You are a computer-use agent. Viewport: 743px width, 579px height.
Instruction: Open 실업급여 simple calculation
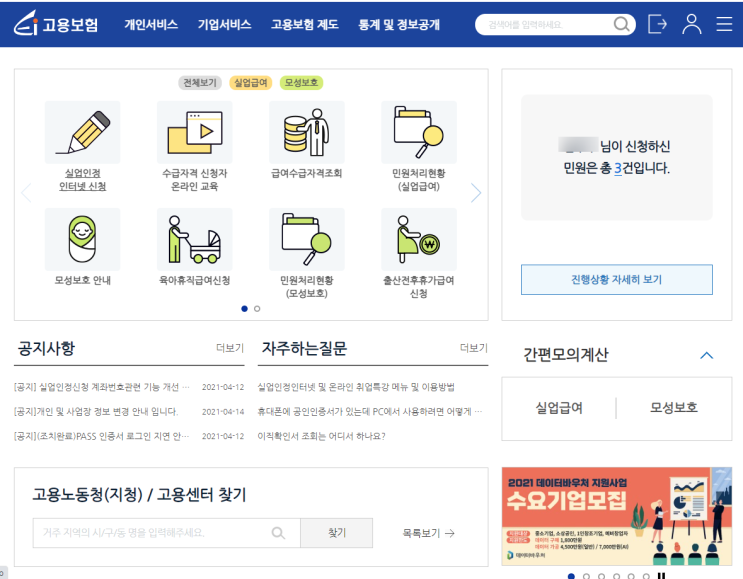559,407
